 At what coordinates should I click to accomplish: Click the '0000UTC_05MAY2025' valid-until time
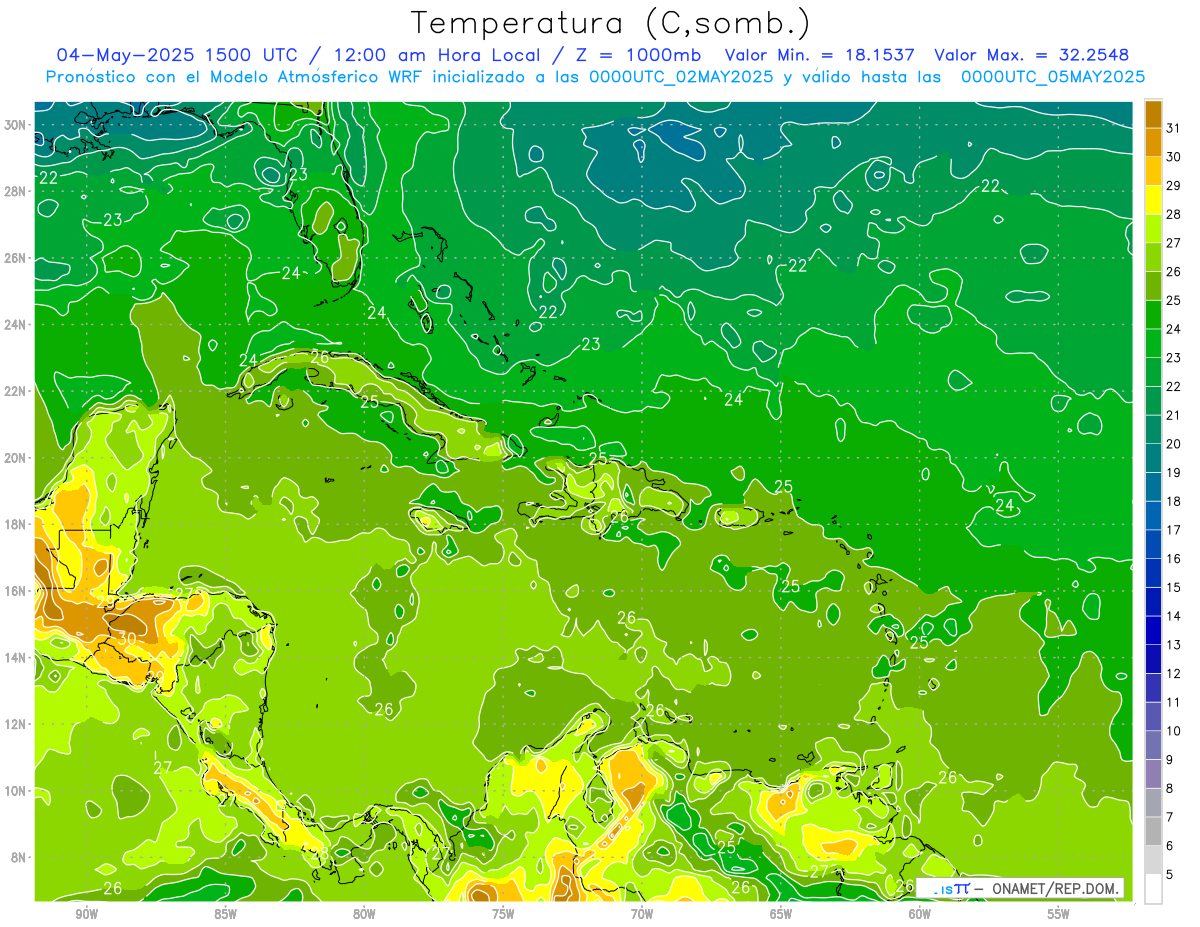(x=1053, y=77)
